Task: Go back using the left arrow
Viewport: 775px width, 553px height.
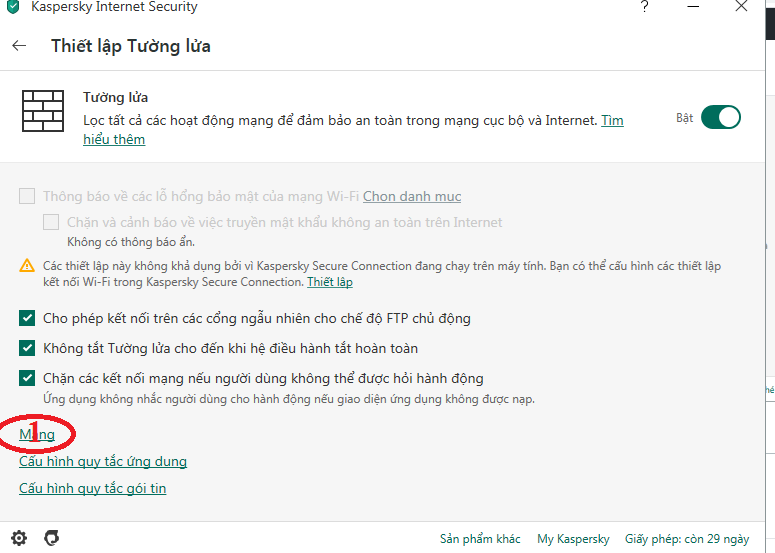Action: [x=19, y=46]
